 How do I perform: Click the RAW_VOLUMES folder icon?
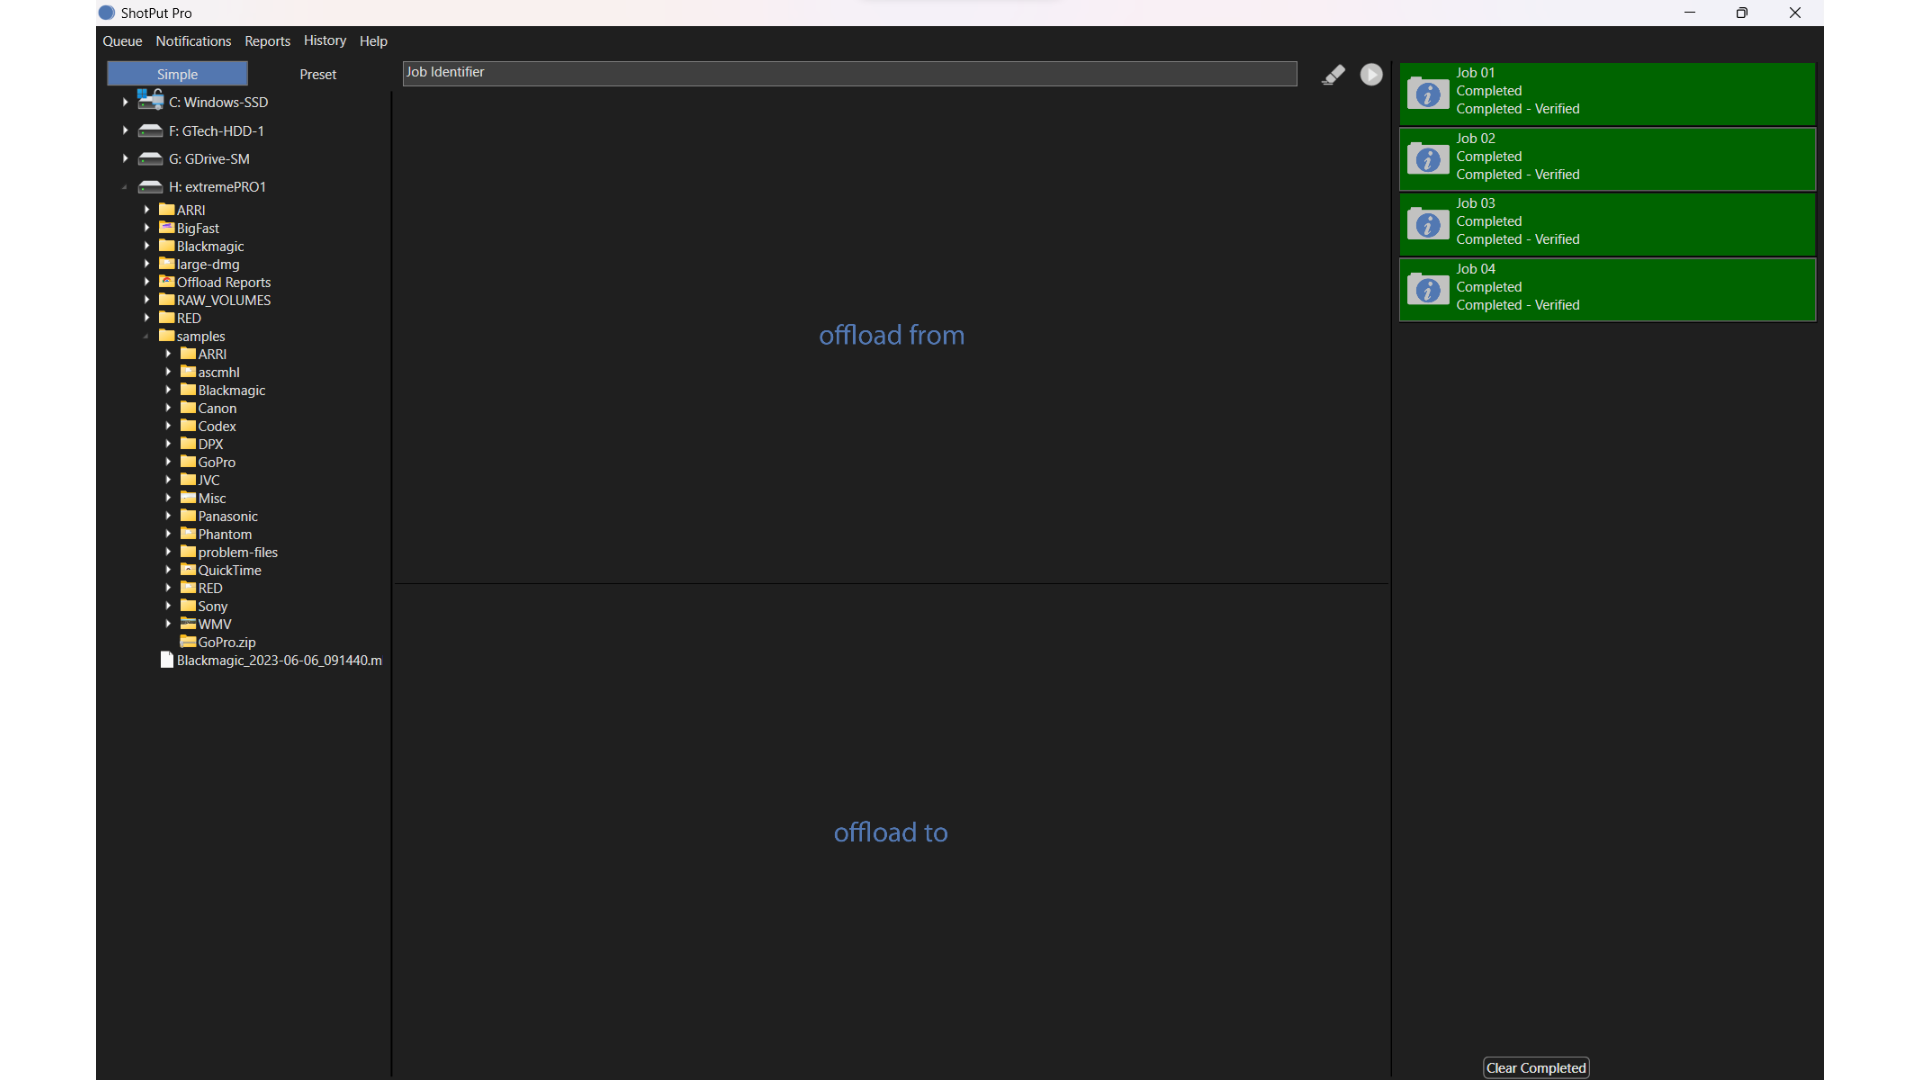(x=167, y=300)
